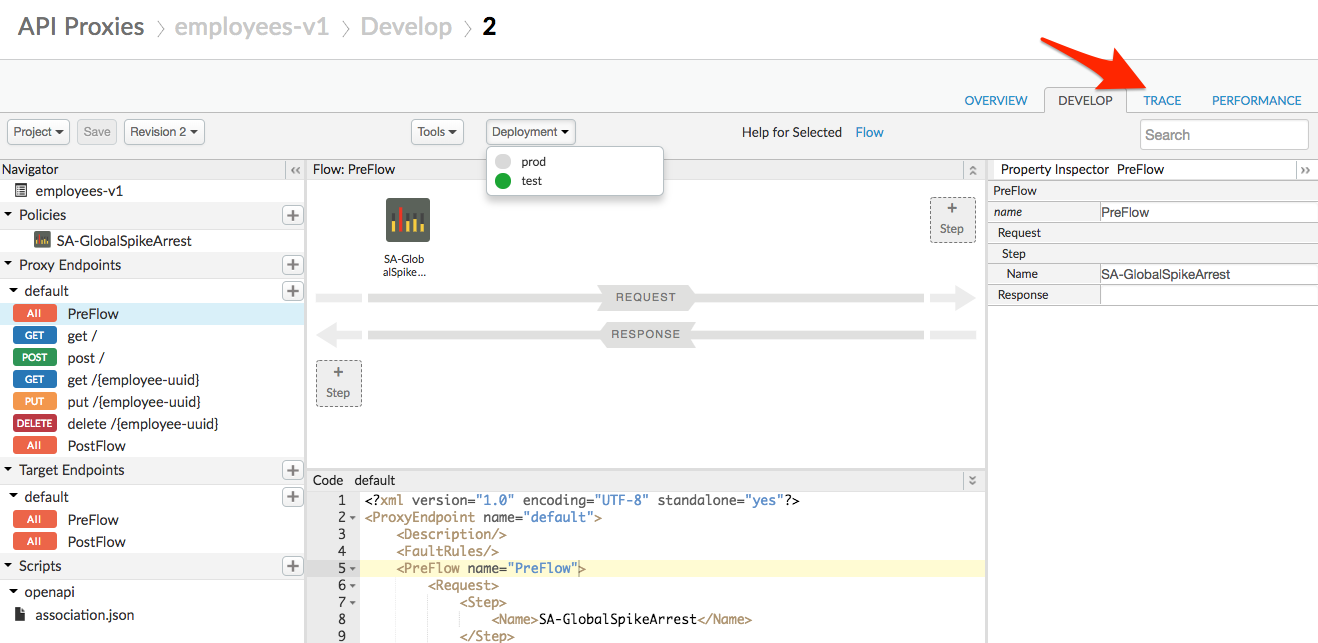Go to API Proxies breadcrumb
Viewport: 1318px width, 643px height.
point(81,26)
